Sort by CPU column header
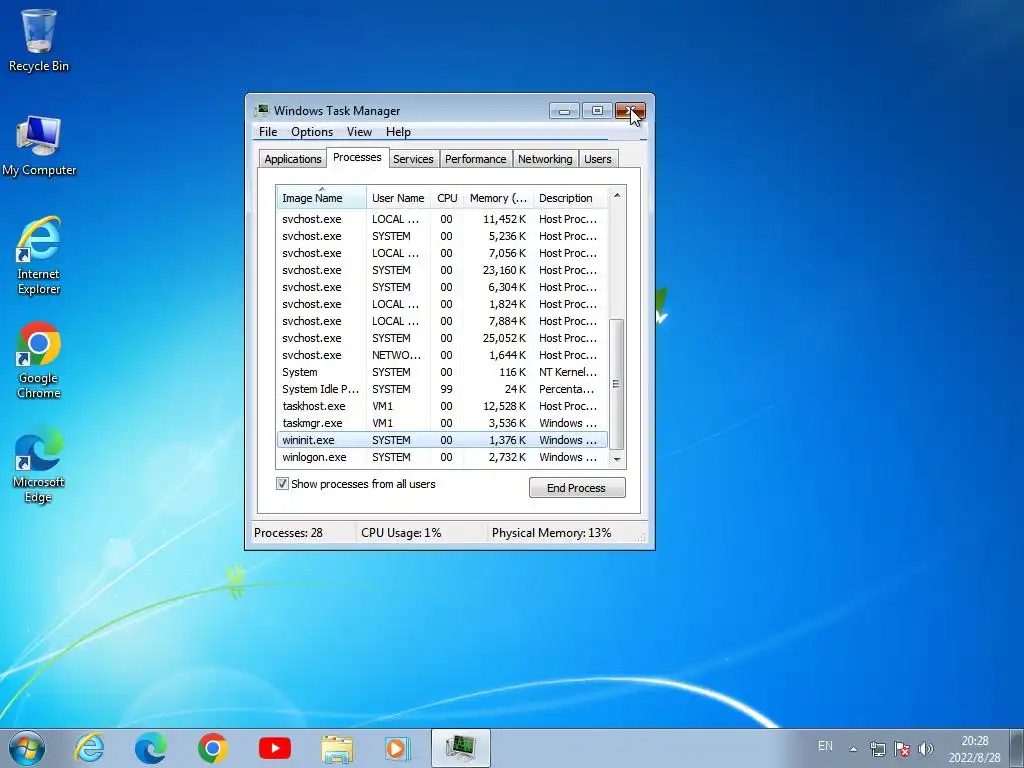This screenshot has width=1024, height=768. [447, 198]
